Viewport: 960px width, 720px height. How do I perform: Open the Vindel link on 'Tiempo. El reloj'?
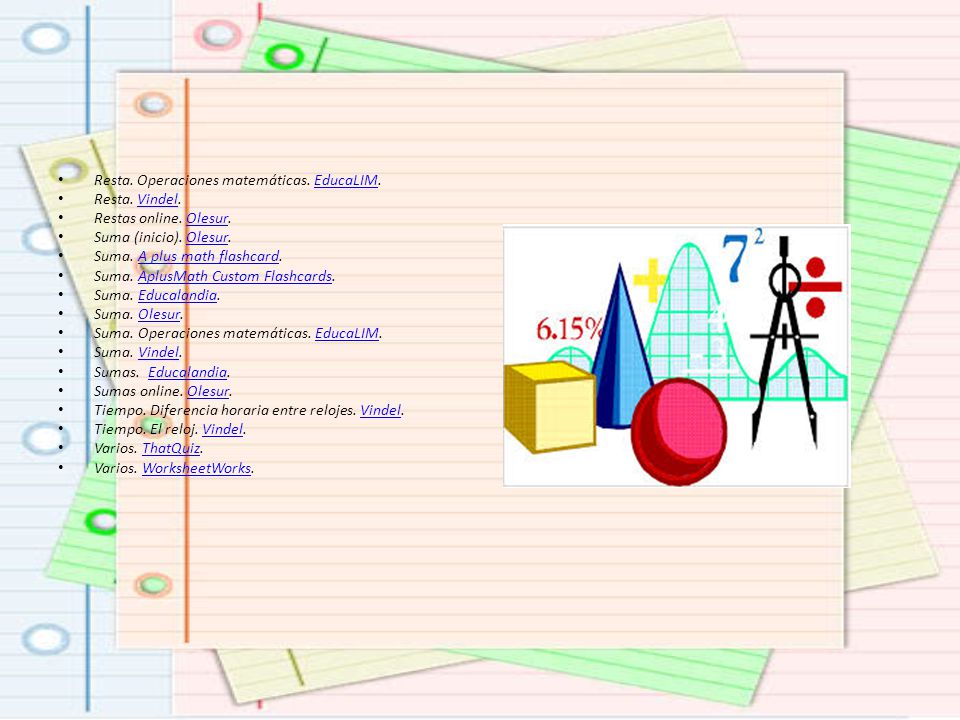tap(223, 429)
